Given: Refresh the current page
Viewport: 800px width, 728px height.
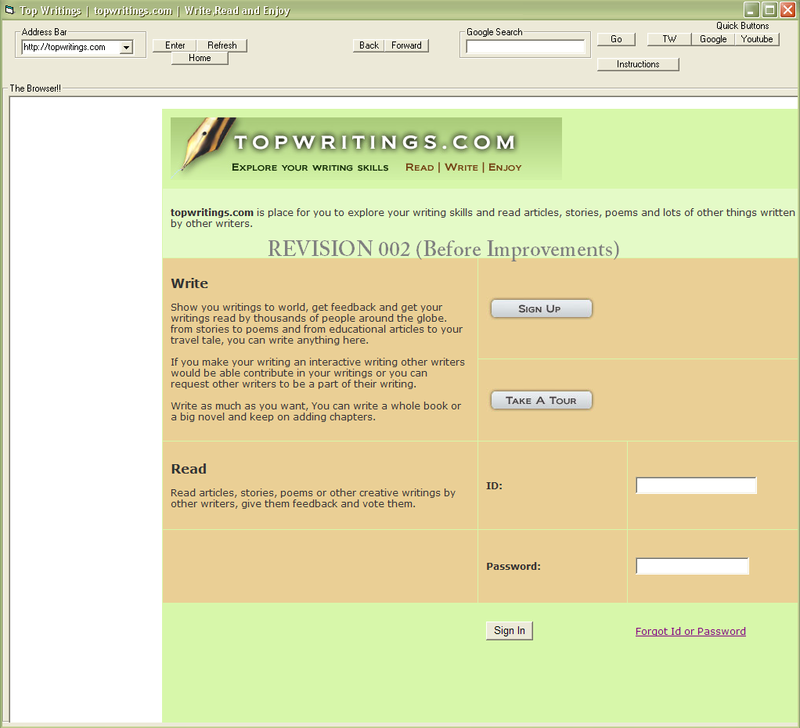Looking at the screenshot, I should coord(222,45).
